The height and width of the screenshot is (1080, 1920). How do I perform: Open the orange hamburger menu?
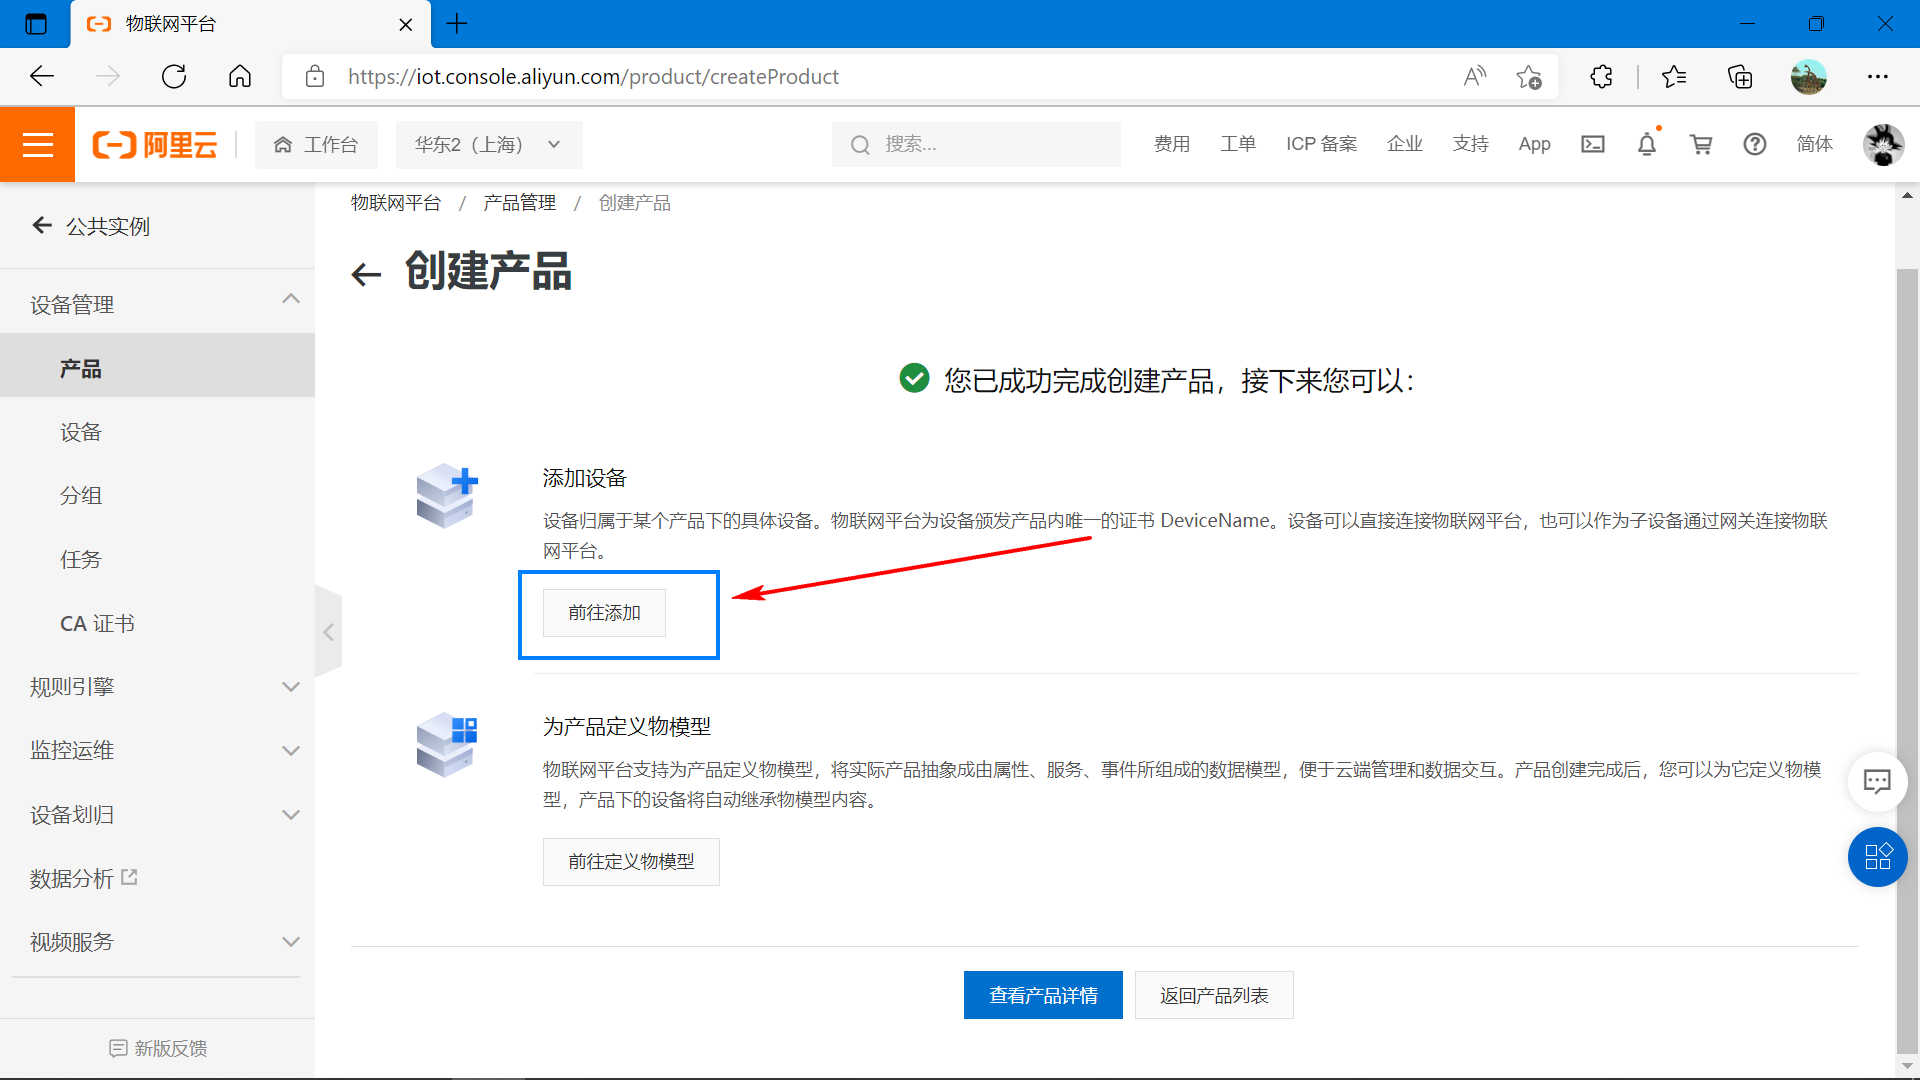point(37,145)
